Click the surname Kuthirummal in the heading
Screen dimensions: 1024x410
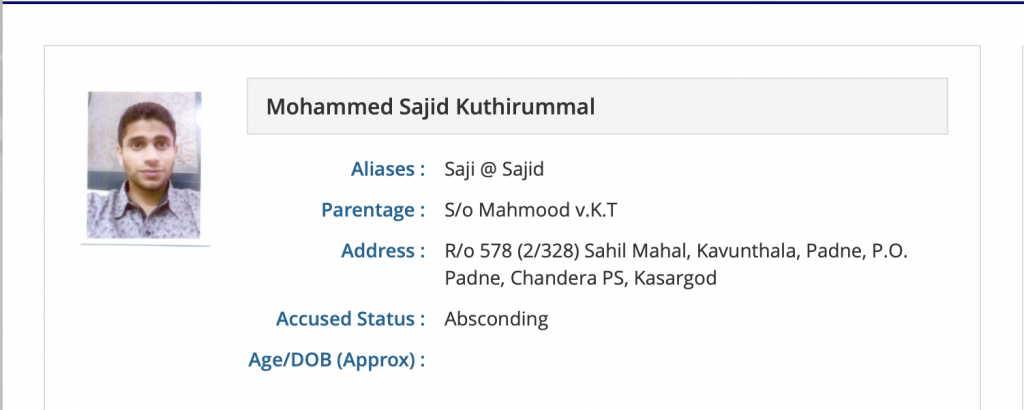click(x=532, y=106)
